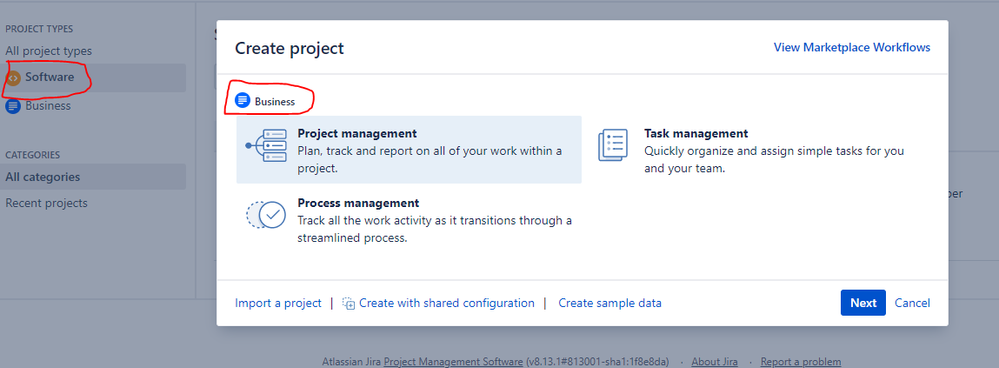Click the shared configuration icon
This screenshot has height=368, width=999.
pos(349,304)
